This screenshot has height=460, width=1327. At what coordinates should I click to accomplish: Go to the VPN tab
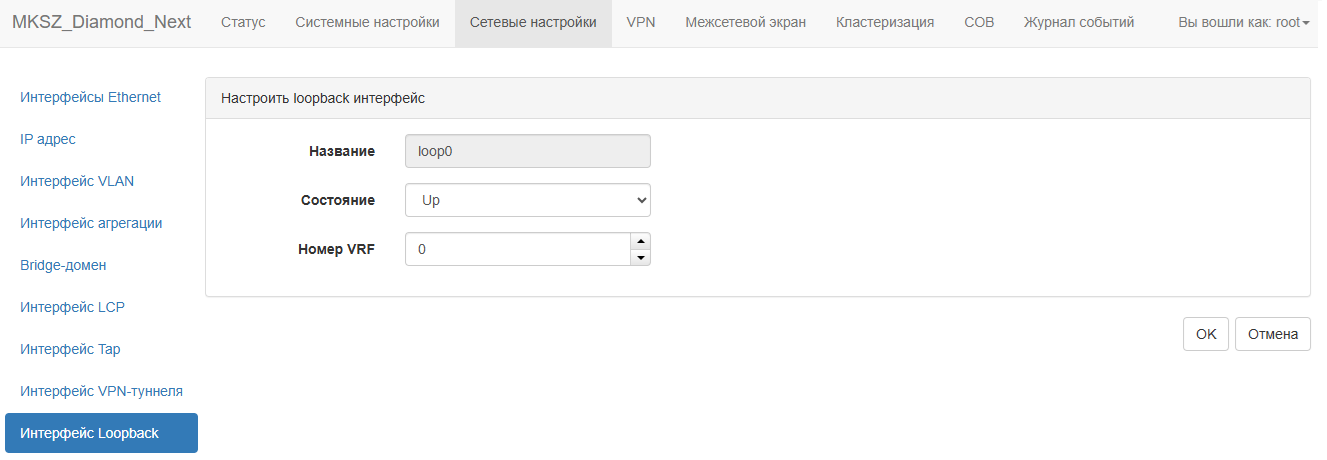click(641, 23)
